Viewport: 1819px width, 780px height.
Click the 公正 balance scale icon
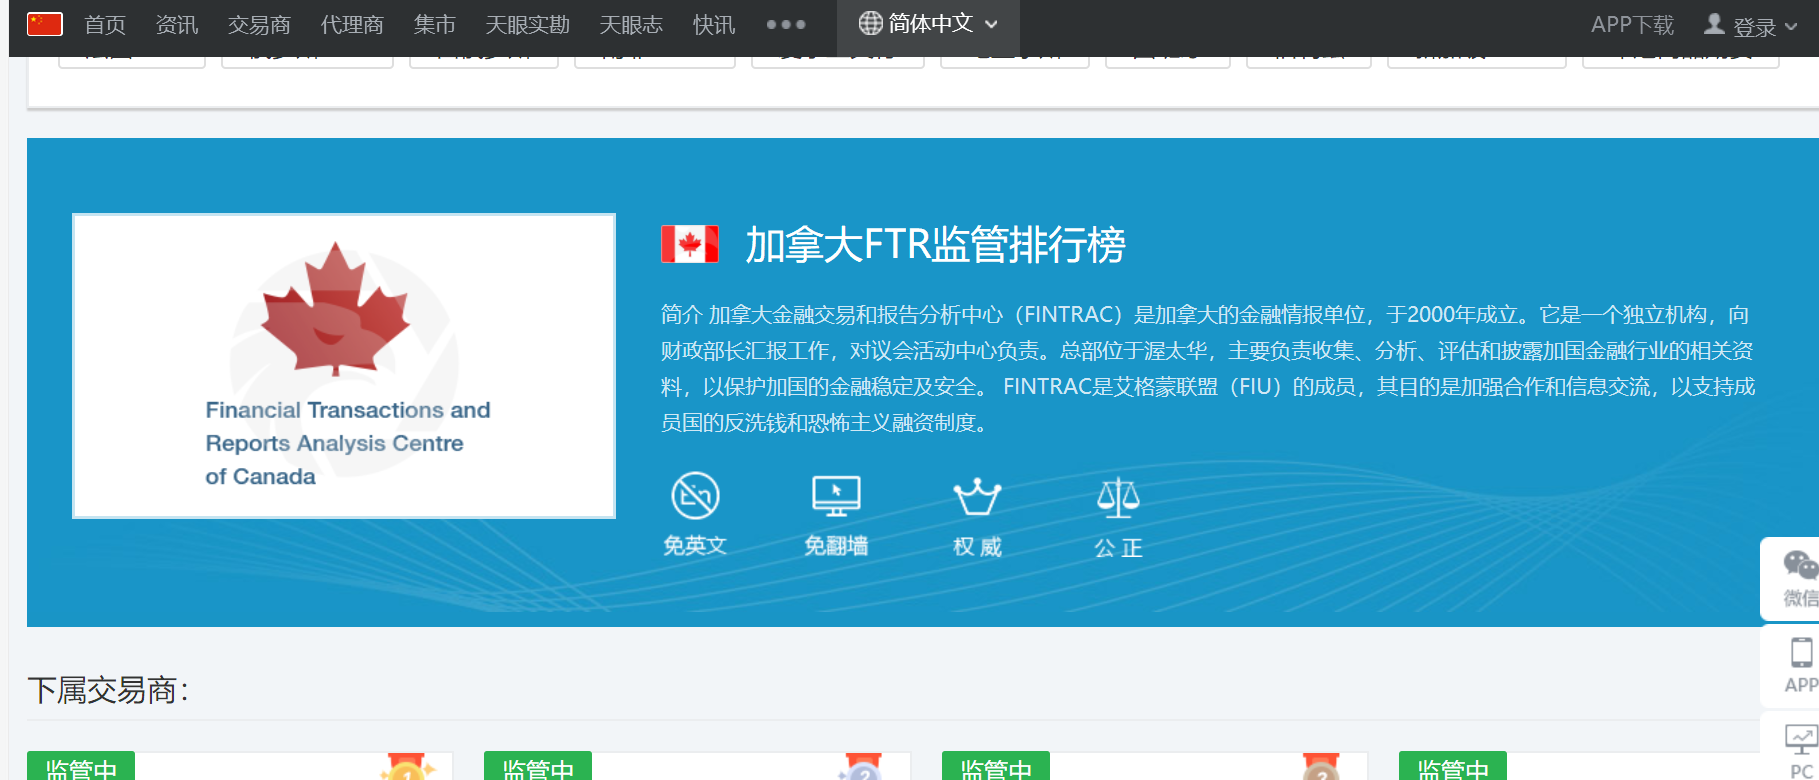(1118, 496)
